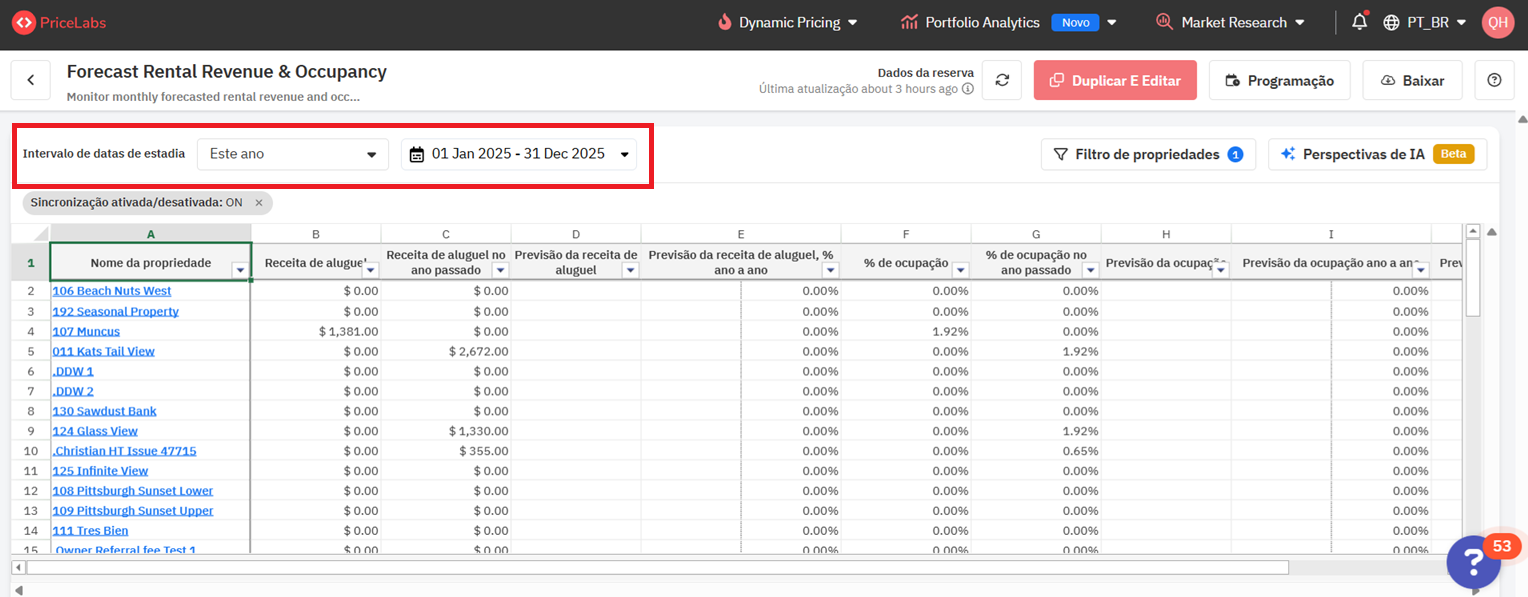
Task: Open the Este ano date range dropdown
Action: [292, 154]
